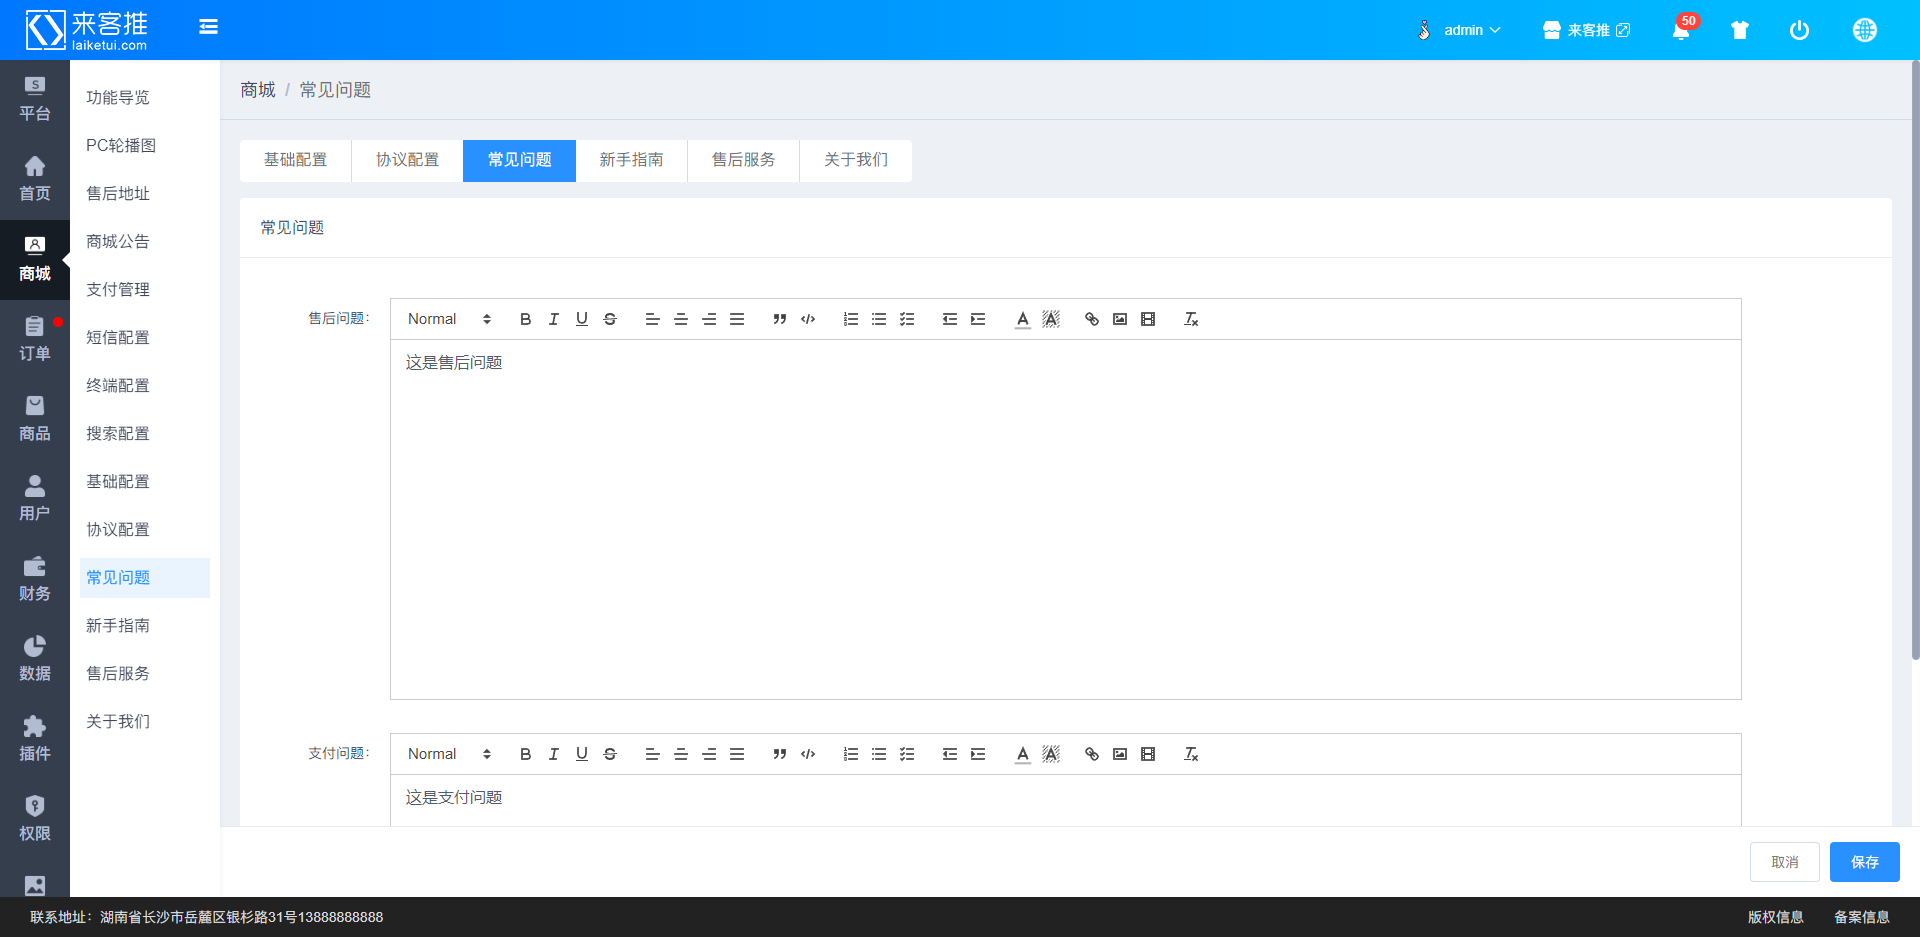Apply ordered list in the 售后问题 editor
Viewport: 1920px width, 937px height.
[x=850, y=319]
